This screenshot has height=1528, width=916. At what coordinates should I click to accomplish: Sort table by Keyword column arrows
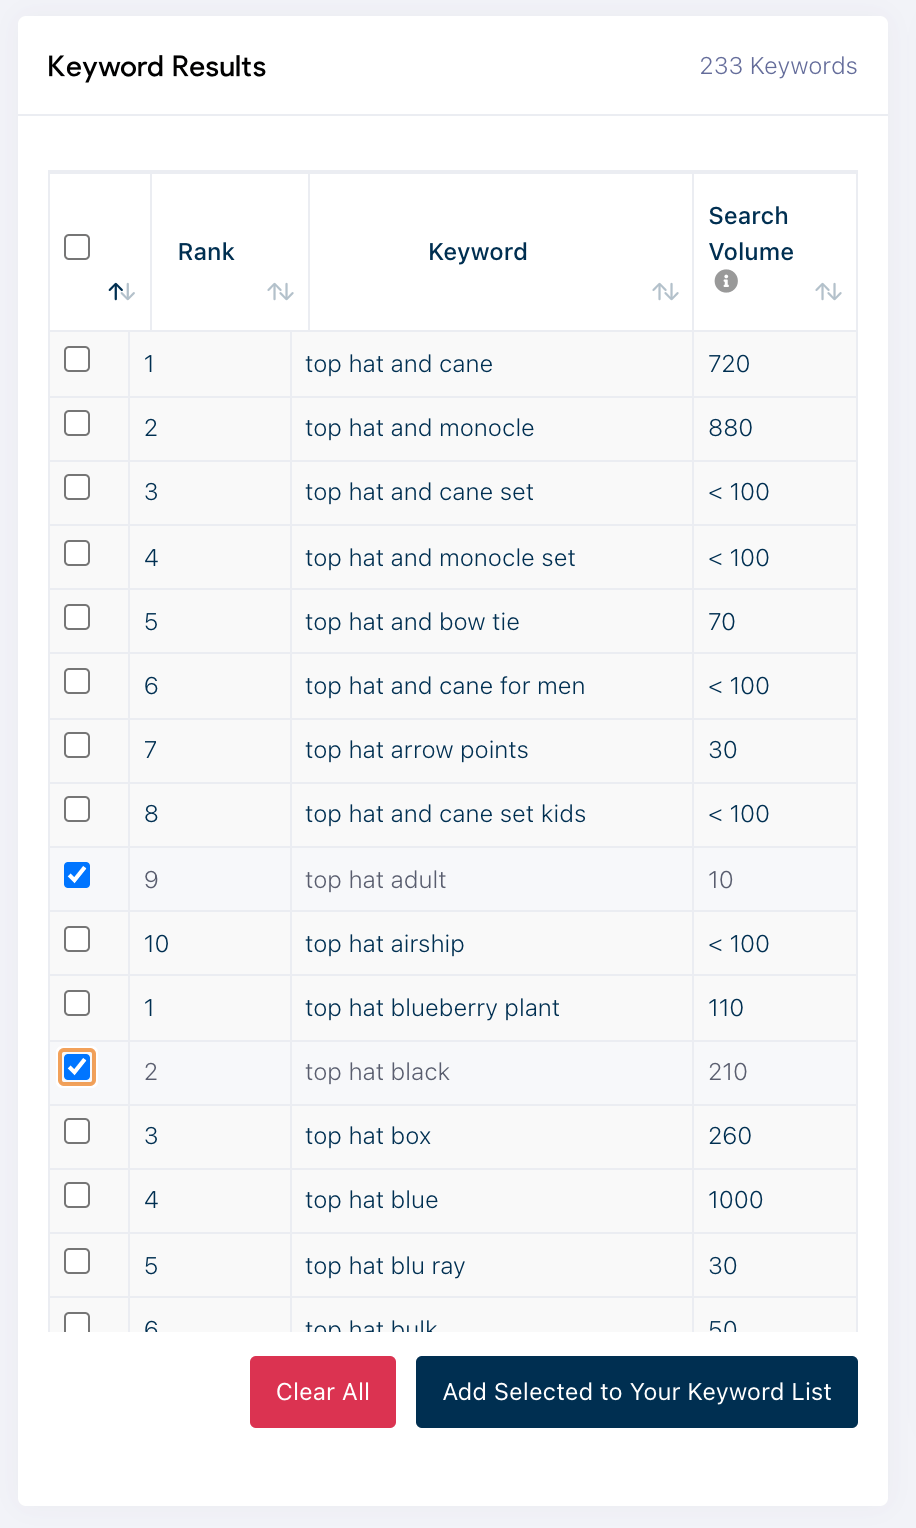pos(665,292)
